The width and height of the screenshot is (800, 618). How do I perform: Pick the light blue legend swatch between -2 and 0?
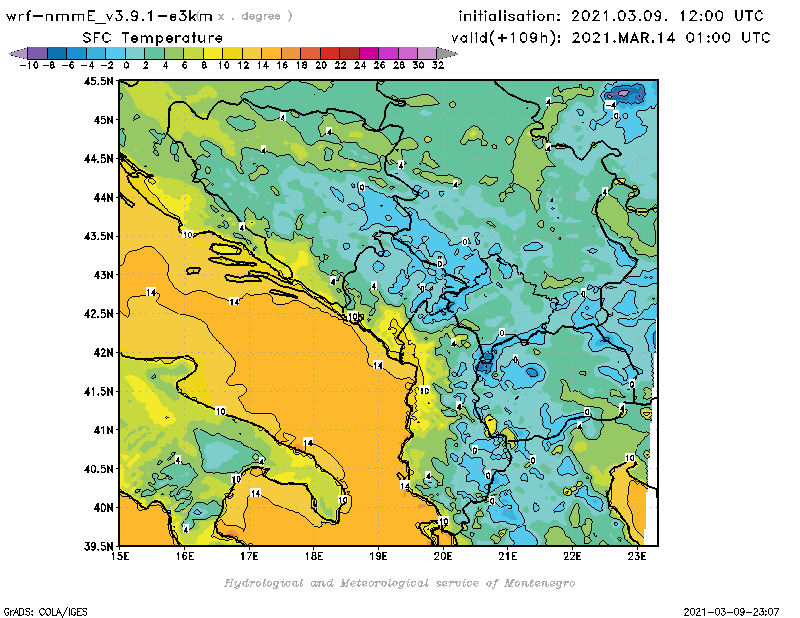tap(116, 53)
